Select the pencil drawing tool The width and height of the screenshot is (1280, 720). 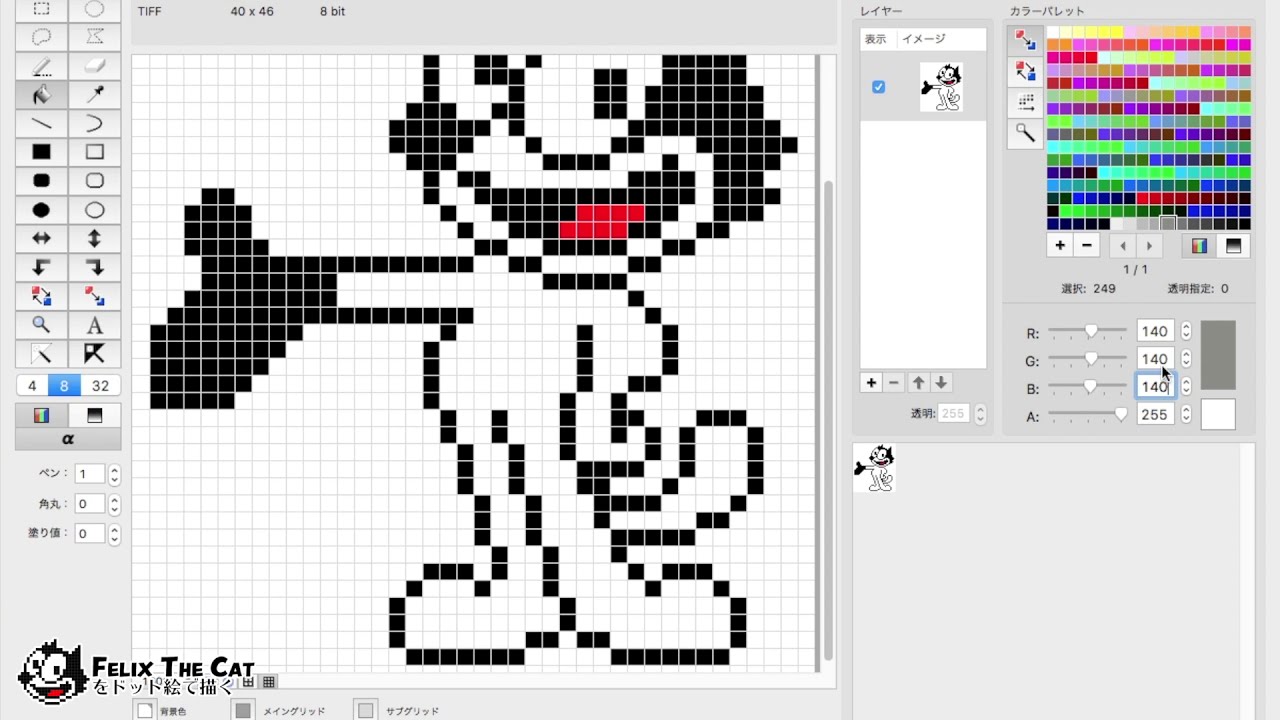click(41, 66)
